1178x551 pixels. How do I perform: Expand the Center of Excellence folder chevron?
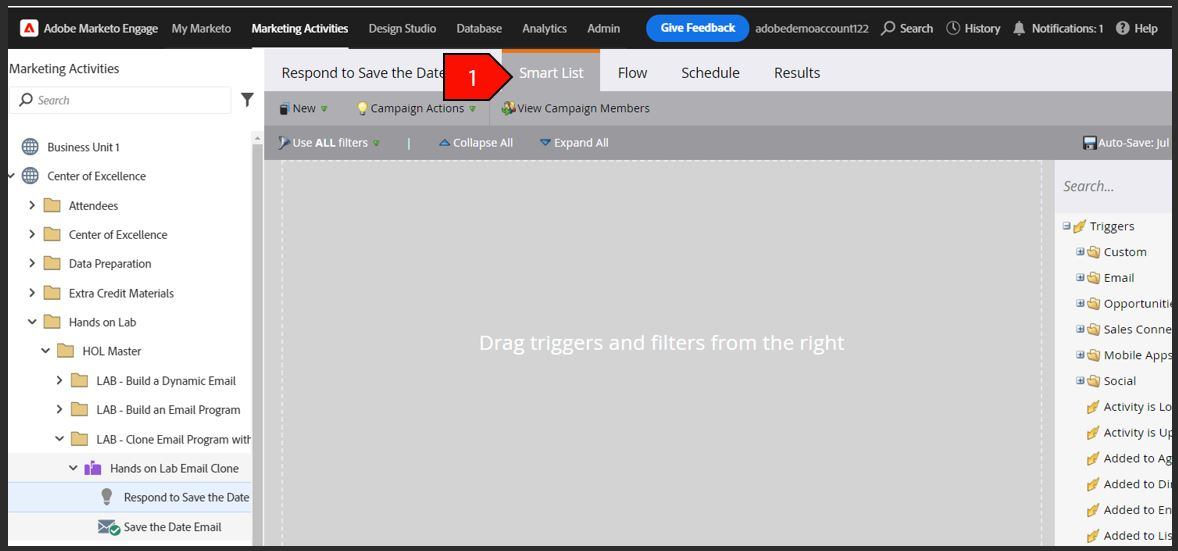coord(32,235)
